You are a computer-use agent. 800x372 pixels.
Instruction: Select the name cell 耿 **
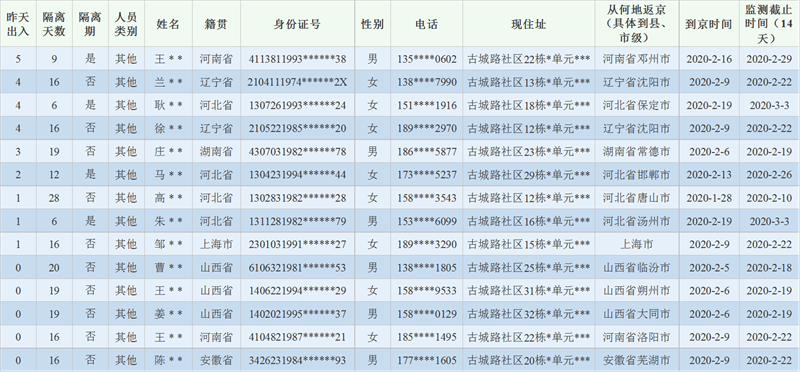(x=168, y=106)
